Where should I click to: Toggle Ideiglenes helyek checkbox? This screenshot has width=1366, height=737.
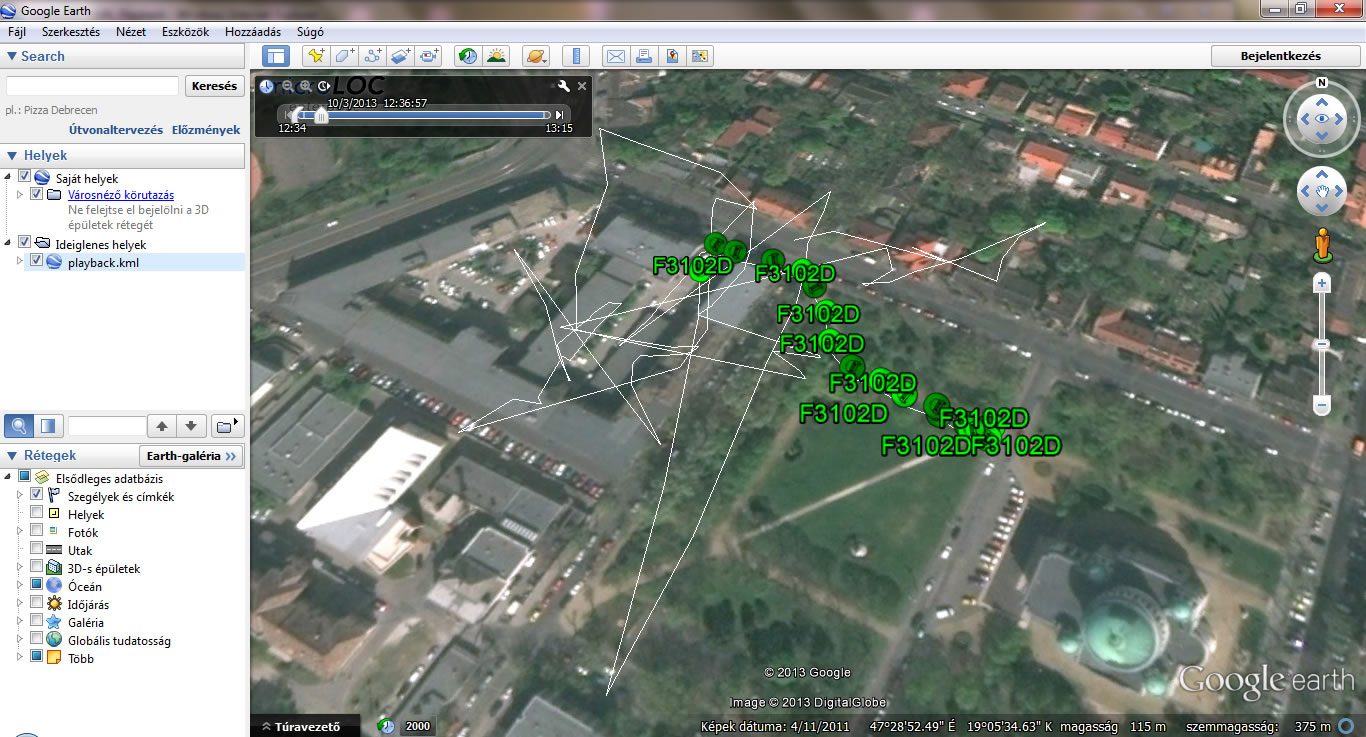(x=25, y=242)
